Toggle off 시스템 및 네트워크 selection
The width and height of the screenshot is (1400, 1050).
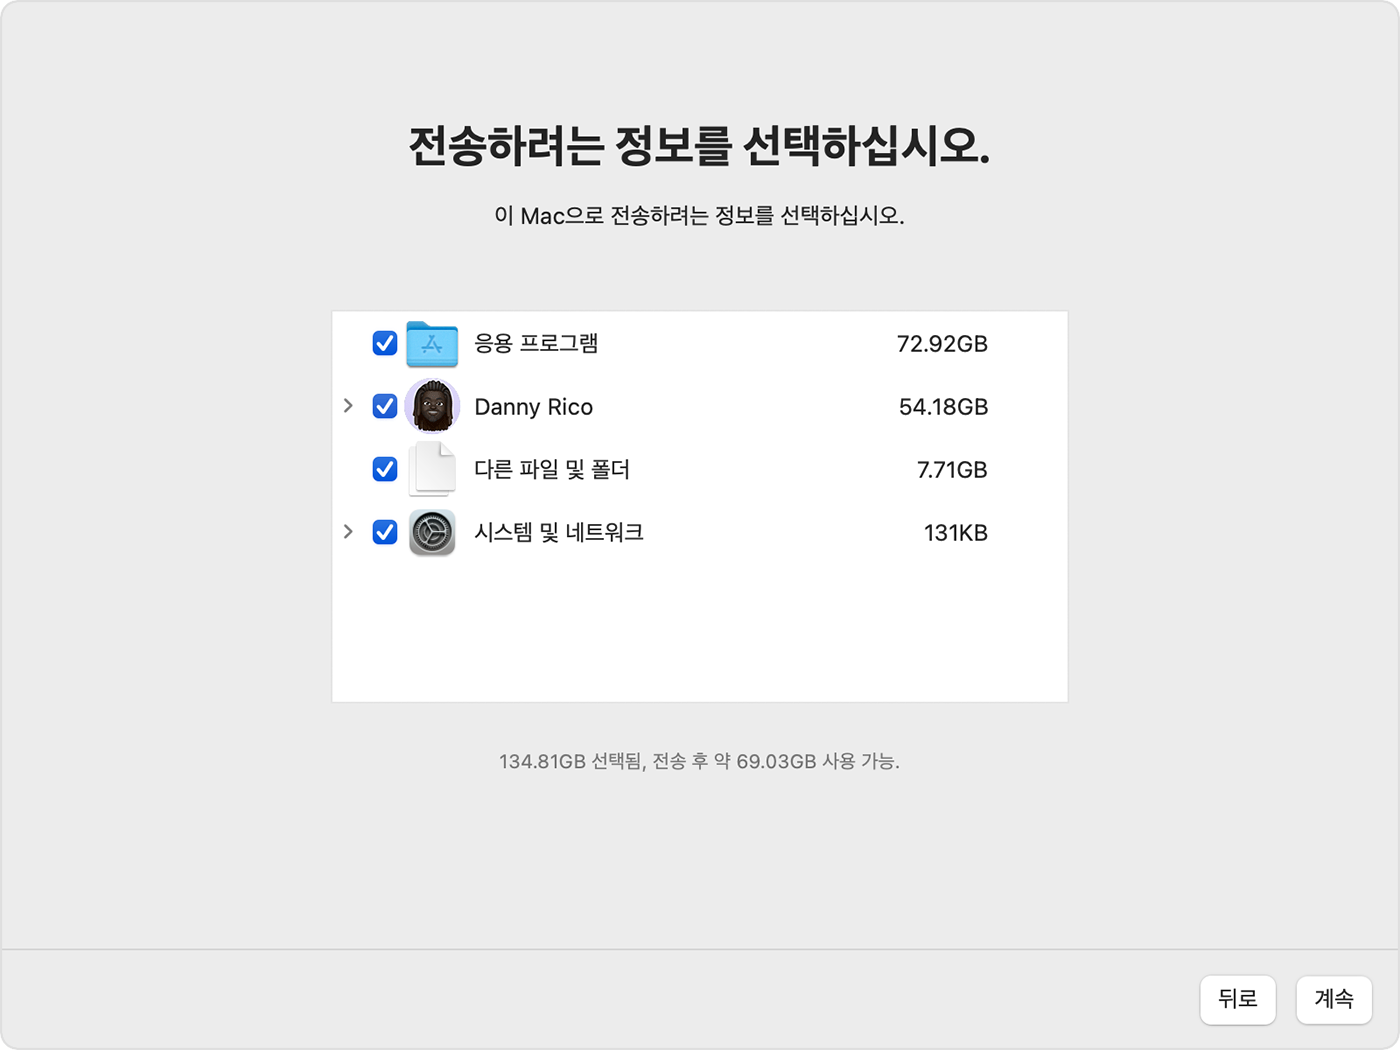click(384, 532)
